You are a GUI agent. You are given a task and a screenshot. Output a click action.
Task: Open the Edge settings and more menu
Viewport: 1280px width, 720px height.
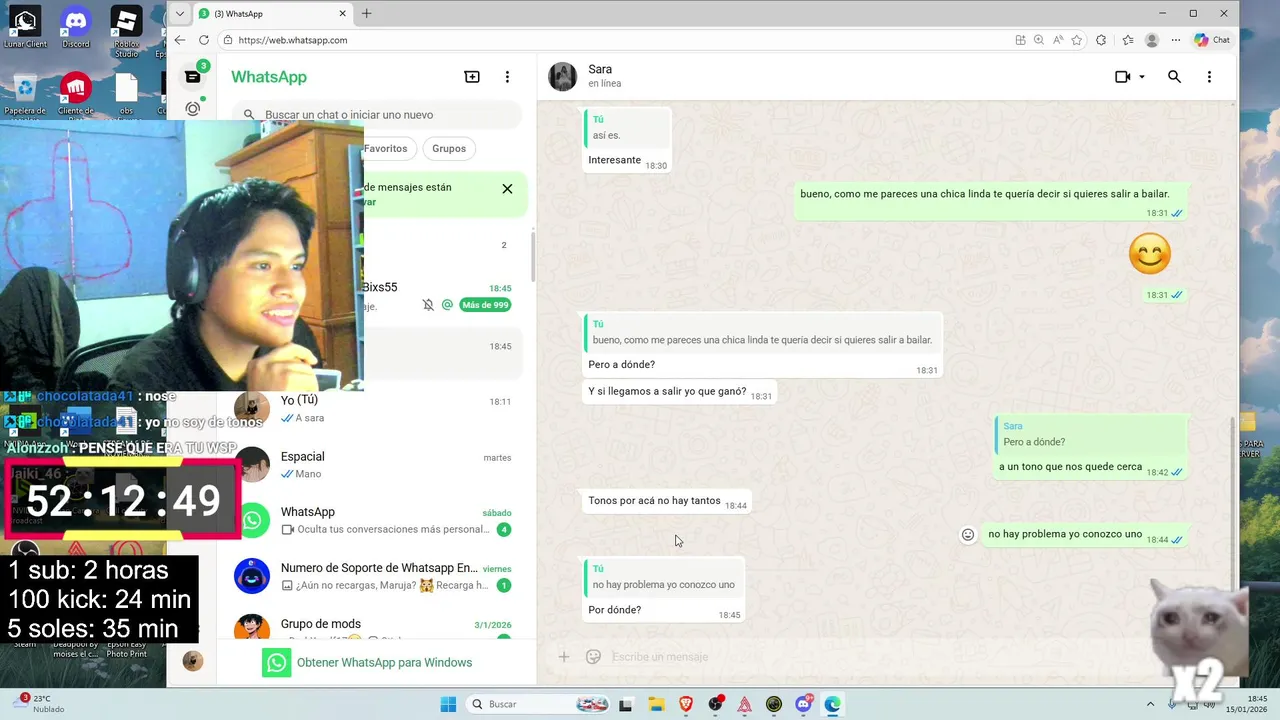click(1176, 40)
